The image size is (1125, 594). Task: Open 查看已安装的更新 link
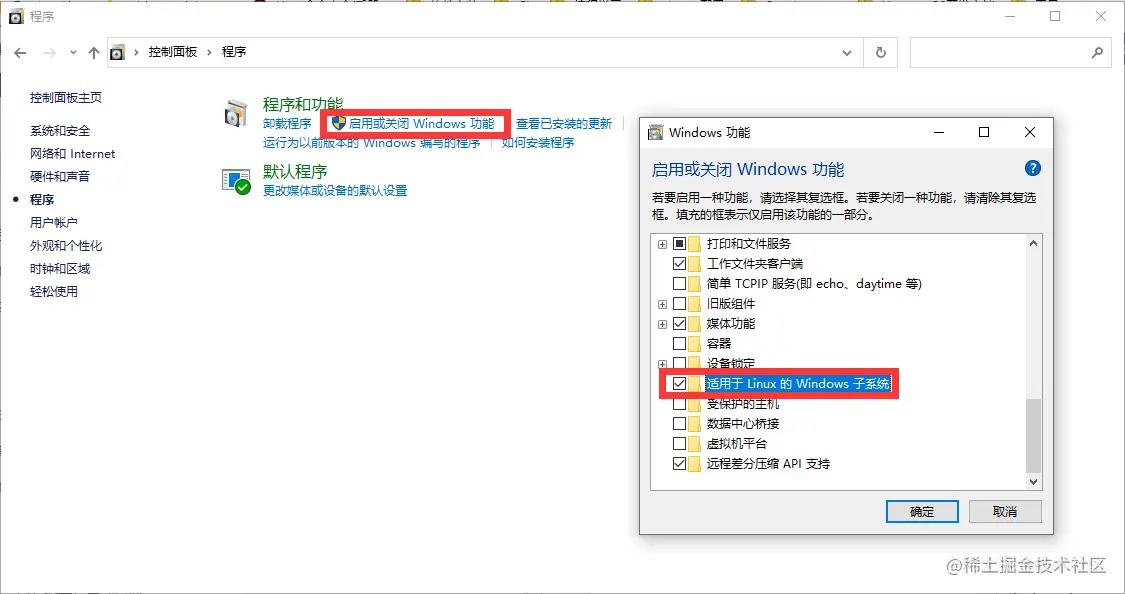pyautogui.click(x=564, y=123)
